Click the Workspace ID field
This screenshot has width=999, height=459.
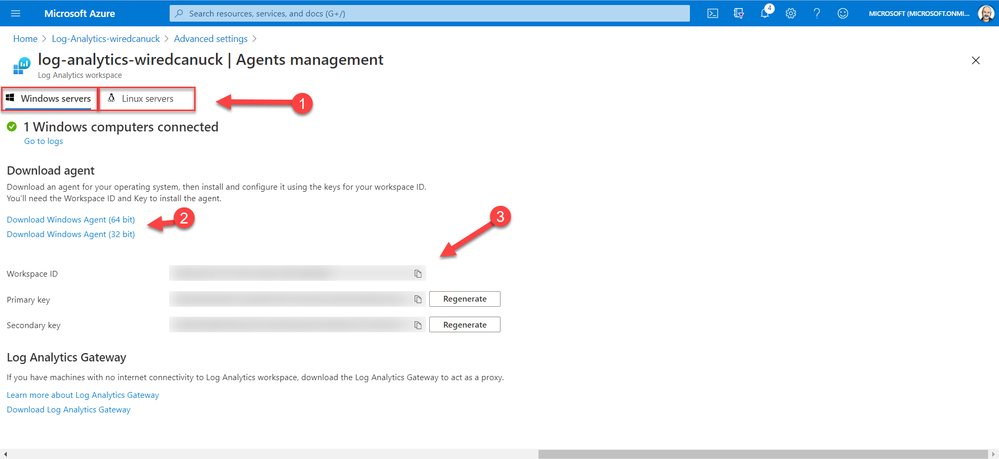pyautogui.click(x=298, y=273)
